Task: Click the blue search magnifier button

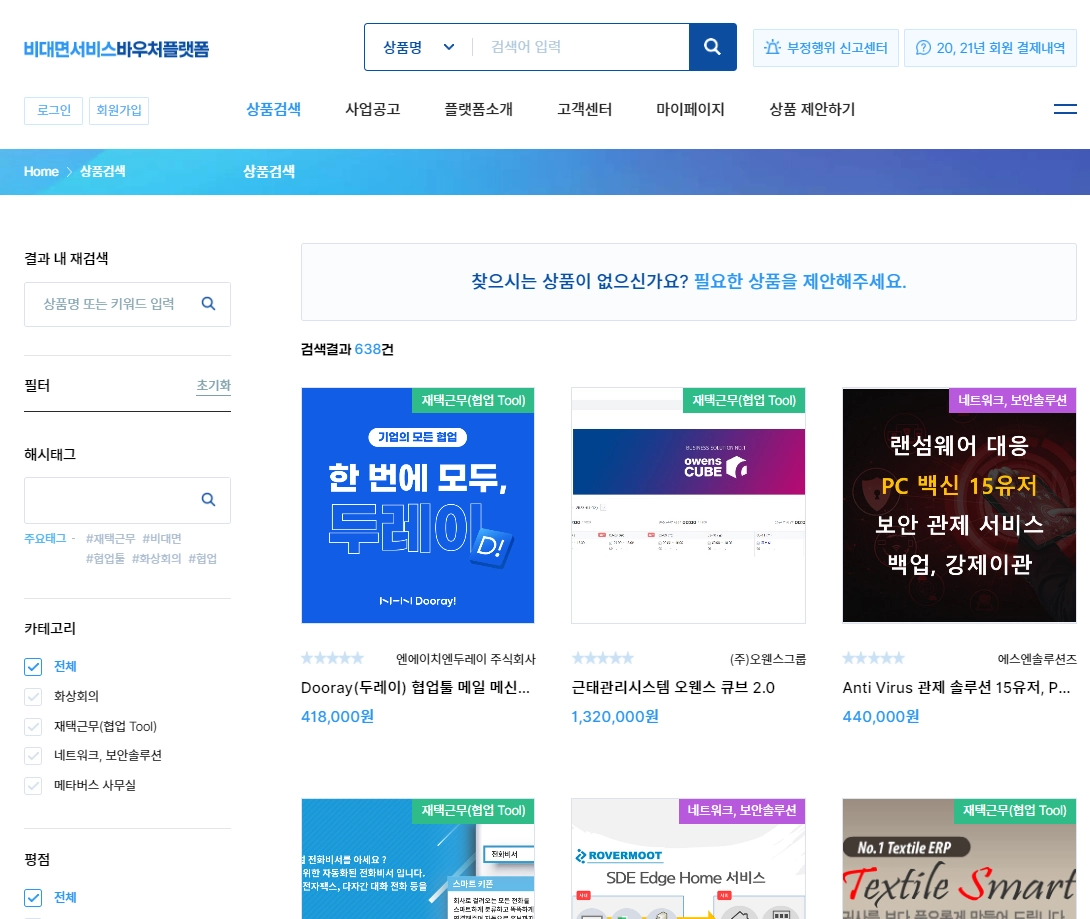Action: click(x=713, y=47)
